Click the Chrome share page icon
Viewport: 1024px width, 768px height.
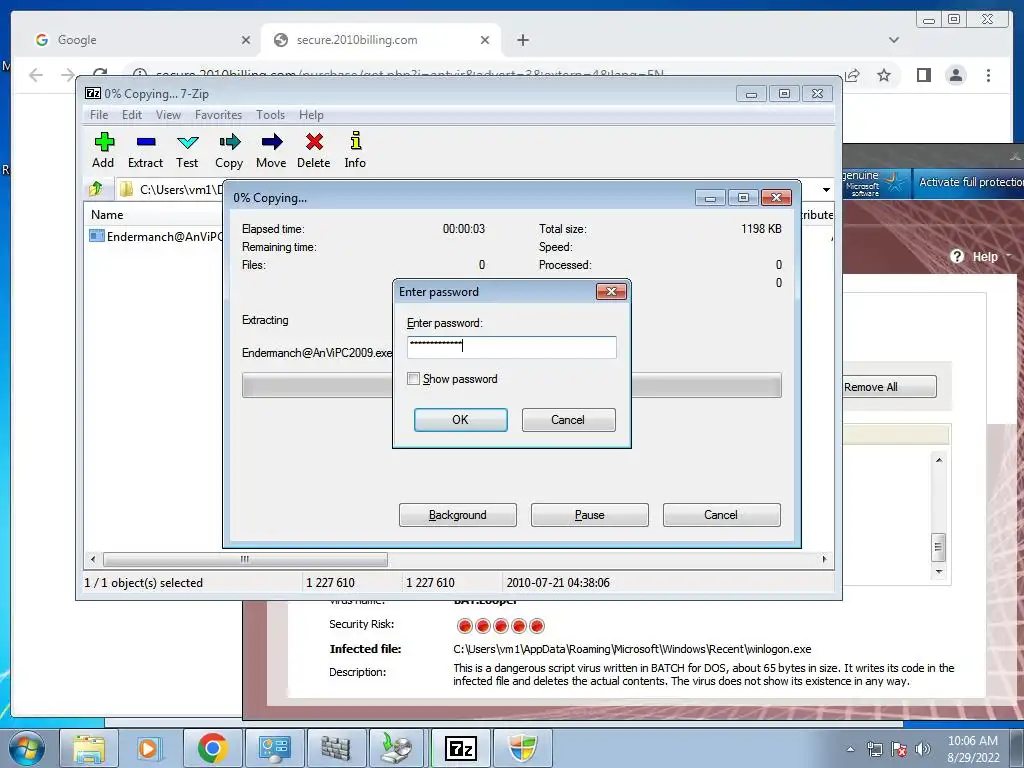point(852,75)
